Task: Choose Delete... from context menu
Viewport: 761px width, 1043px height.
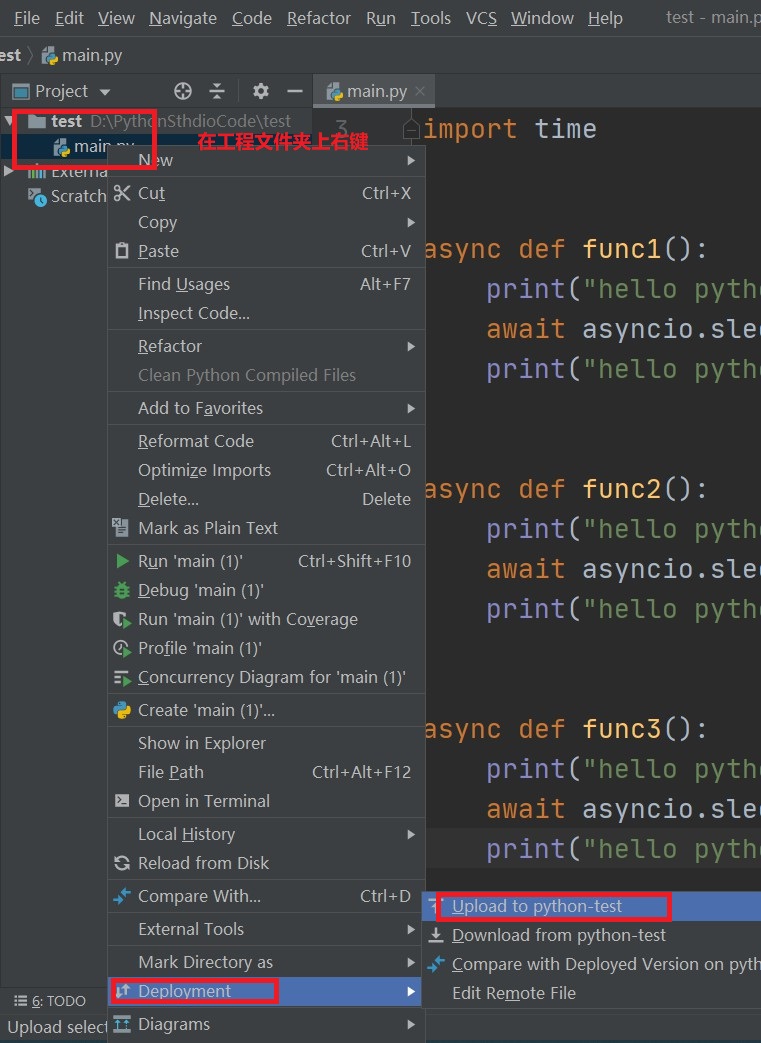Action: (x=266, y=499)
